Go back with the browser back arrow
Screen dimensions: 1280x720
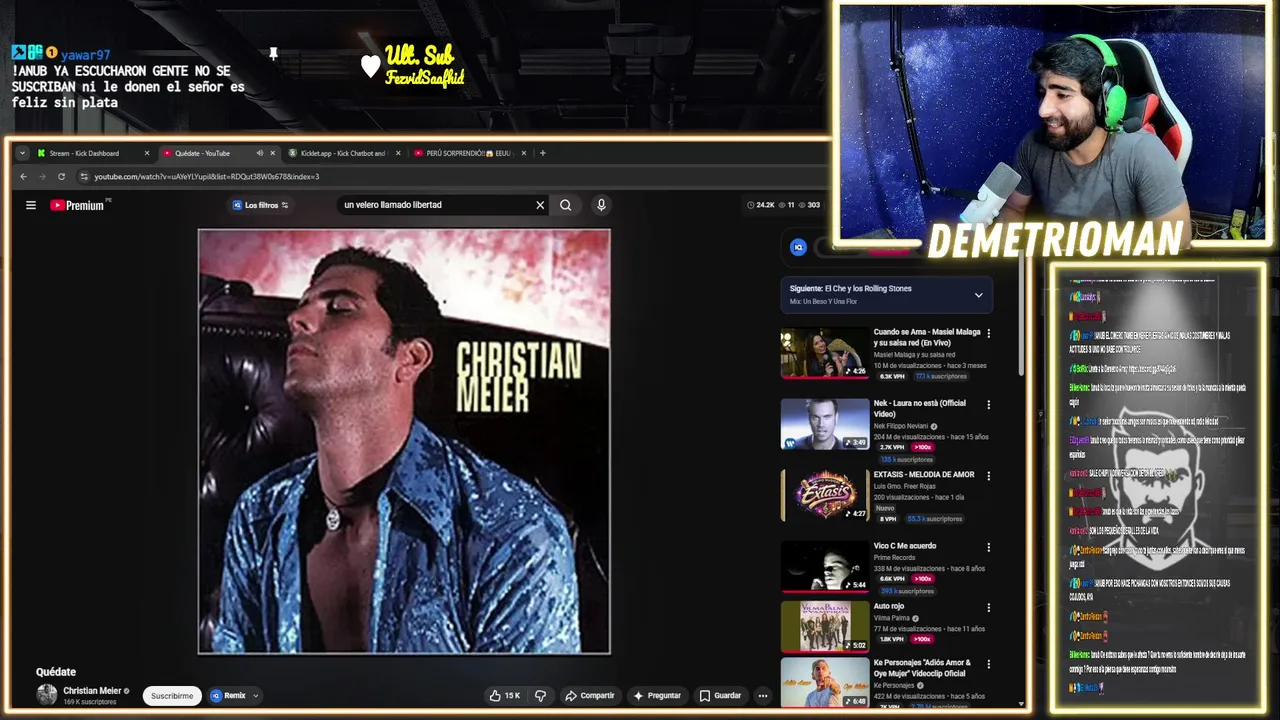click(23, 177)
